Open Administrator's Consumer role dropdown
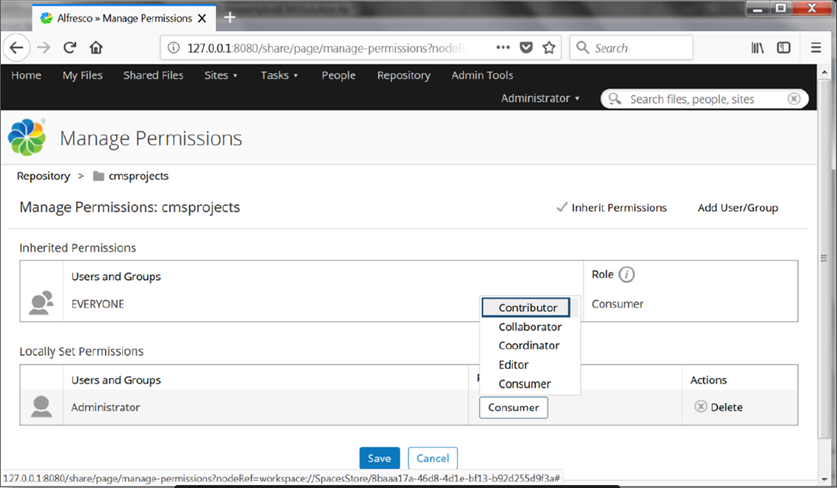Viewport: 837px width, 488px height. coord(513,407)
